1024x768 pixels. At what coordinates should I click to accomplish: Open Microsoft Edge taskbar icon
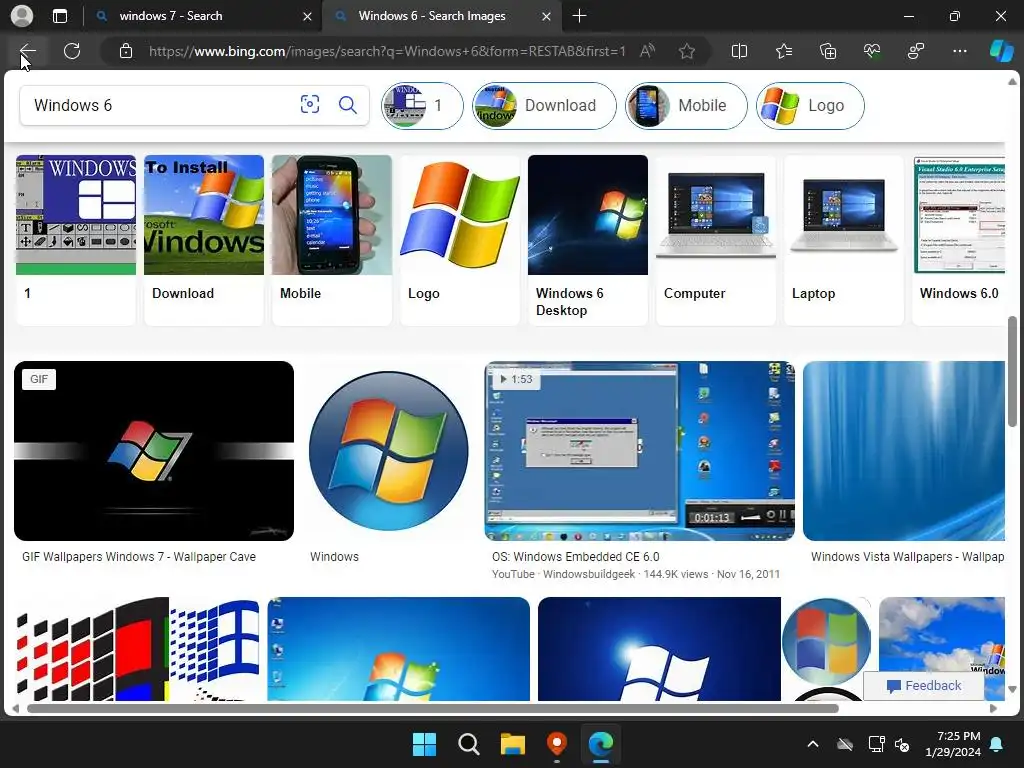point(601,744)
